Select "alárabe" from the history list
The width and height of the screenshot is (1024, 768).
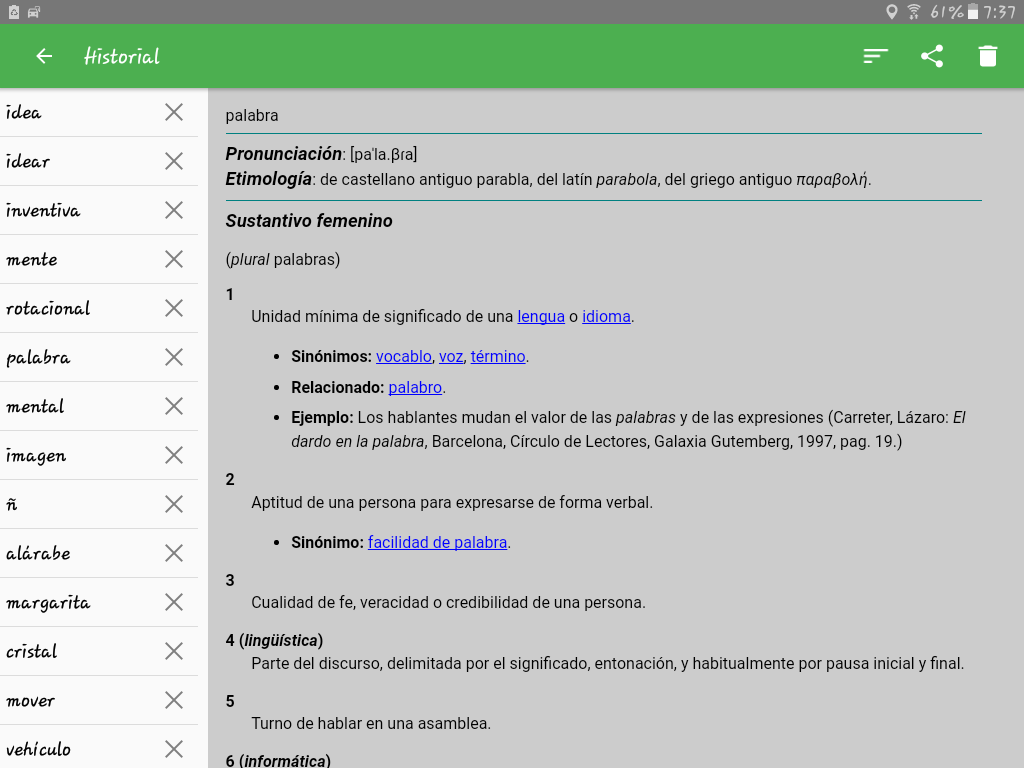tap(60, 552)
